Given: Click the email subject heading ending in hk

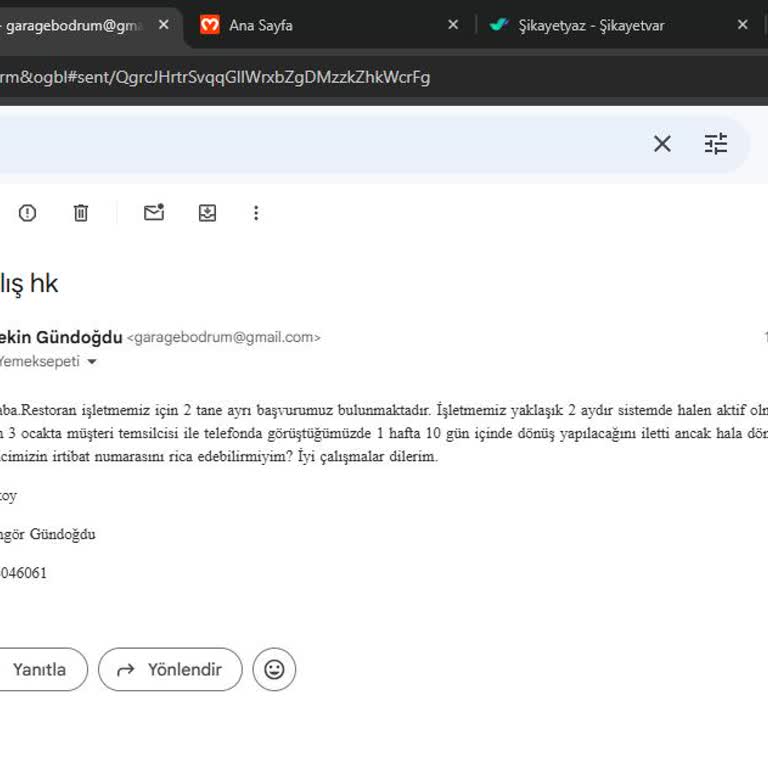Looking at the screenshot, I should [x=29, y=284].
